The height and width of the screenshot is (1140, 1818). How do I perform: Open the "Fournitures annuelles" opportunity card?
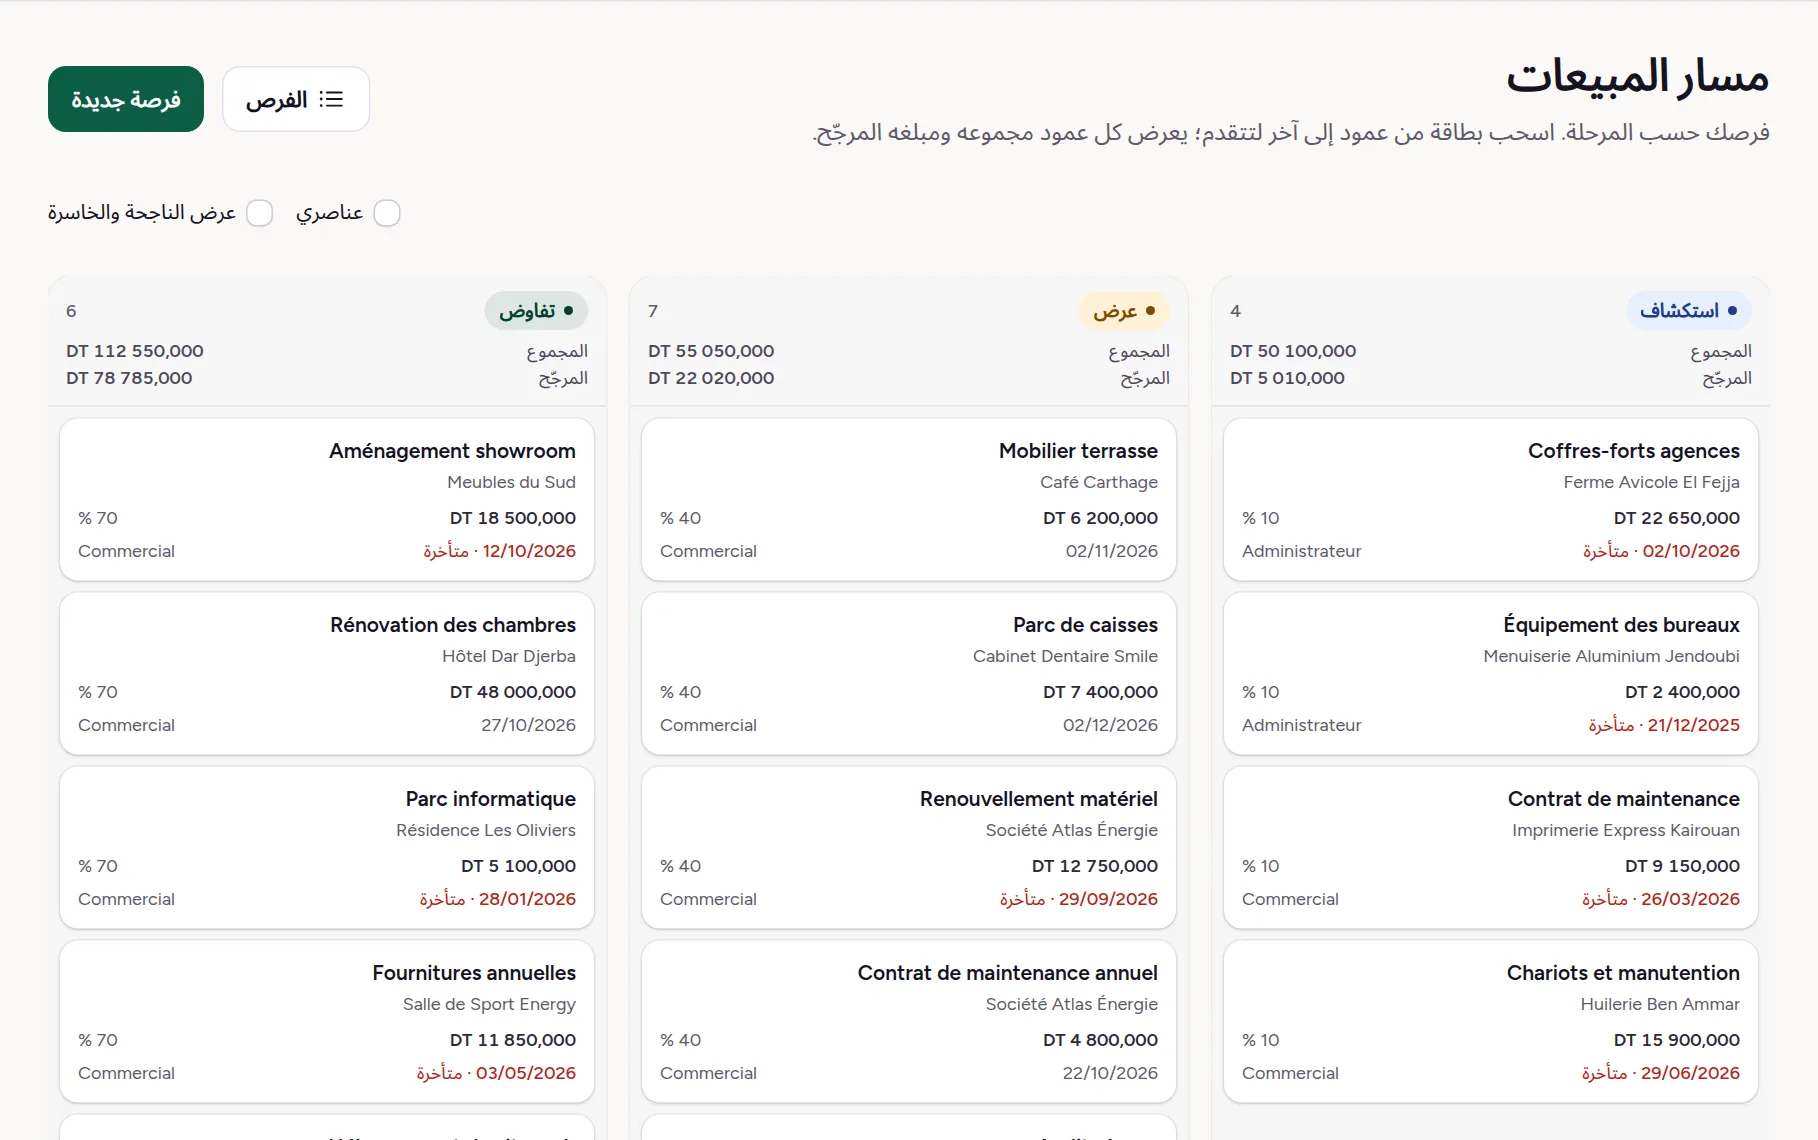pos(327,1022)
